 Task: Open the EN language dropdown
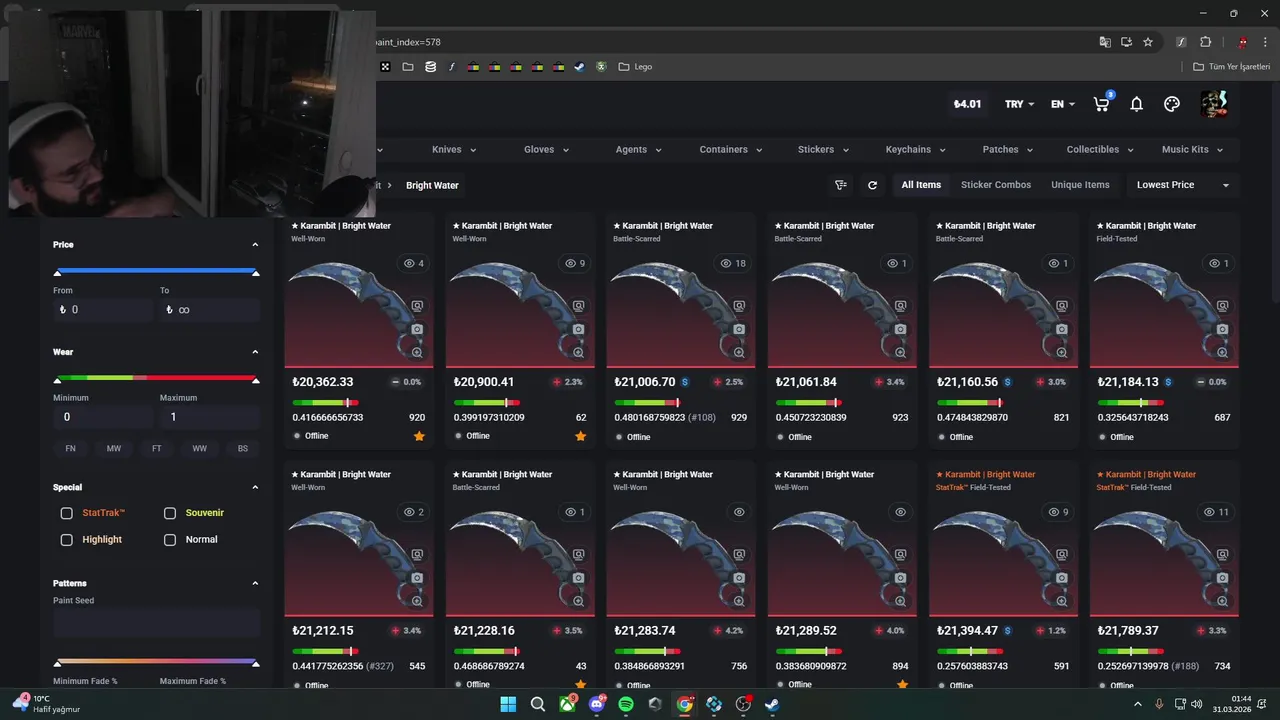pyautogui.click(x=1063, y=104)
